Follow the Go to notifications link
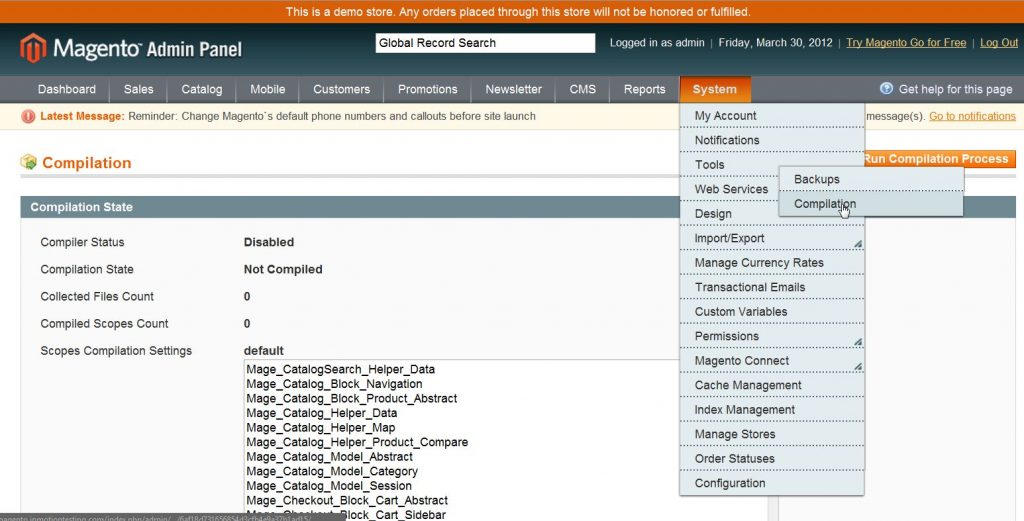The height and width of the screenshot is (521, 1024). tap(972, 116)
